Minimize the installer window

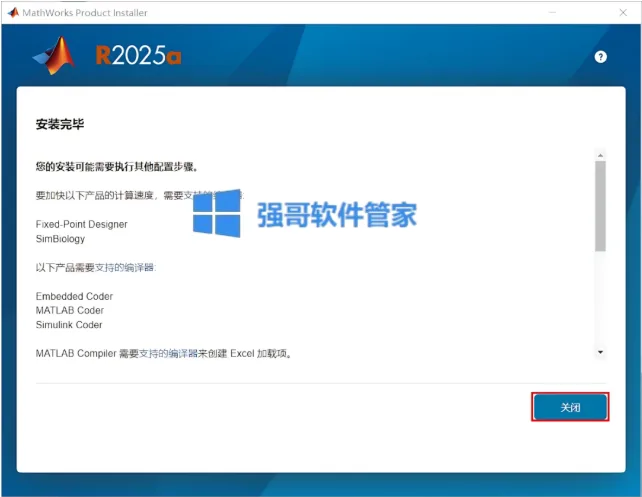tap(552, 13)
